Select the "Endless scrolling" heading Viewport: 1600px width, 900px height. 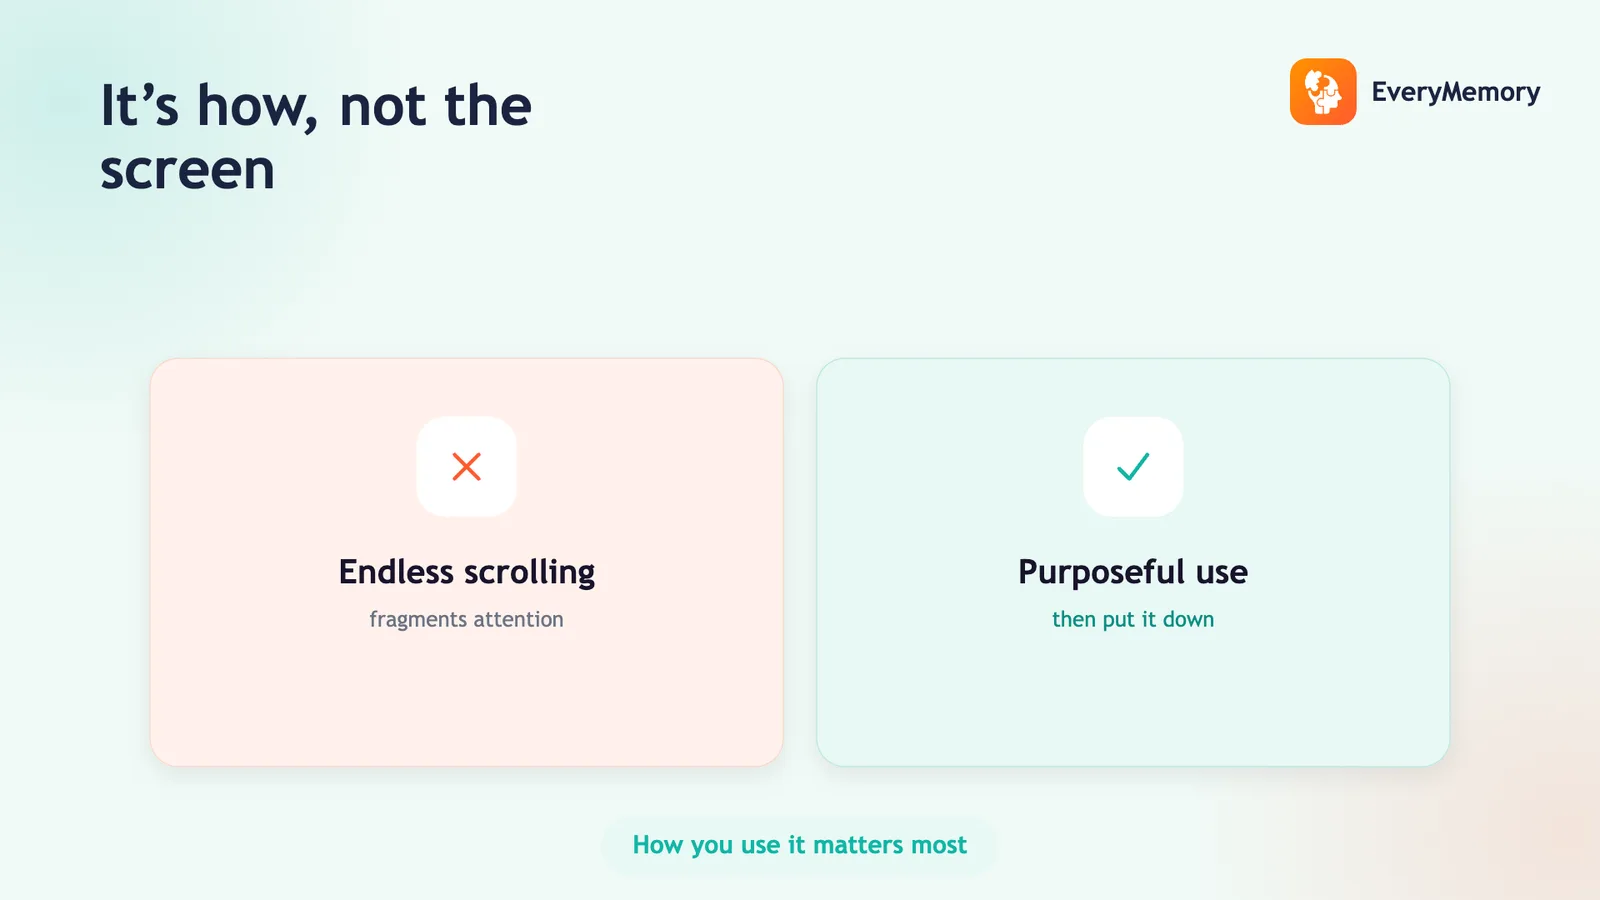coord(467,572)
